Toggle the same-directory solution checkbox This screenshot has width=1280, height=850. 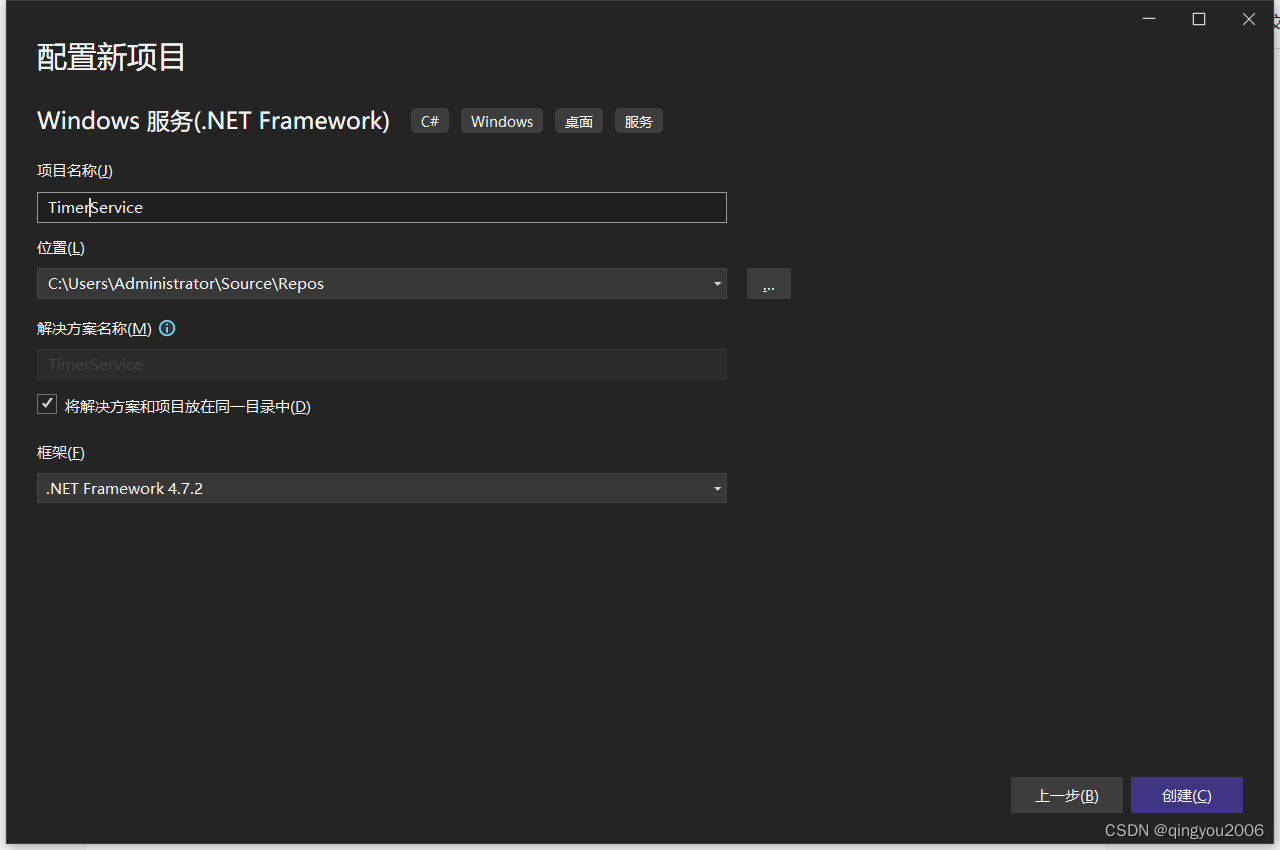tap(47, 404)
